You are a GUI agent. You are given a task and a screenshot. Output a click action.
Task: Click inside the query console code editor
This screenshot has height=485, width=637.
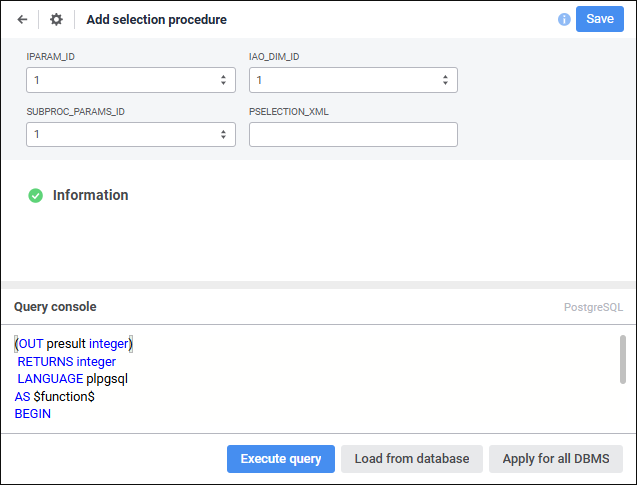[x=300, y=380]
